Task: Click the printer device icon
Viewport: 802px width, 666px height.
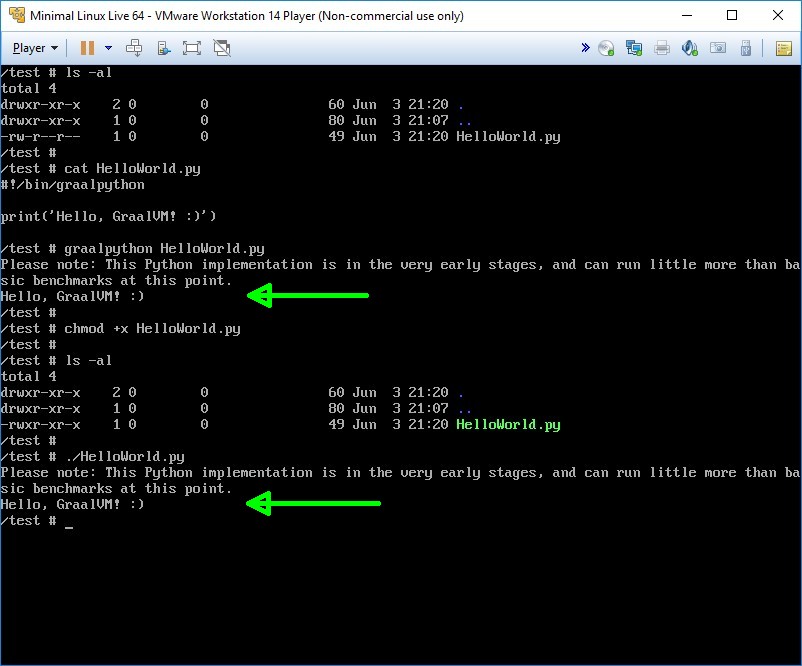Action: tap(661, 48)
